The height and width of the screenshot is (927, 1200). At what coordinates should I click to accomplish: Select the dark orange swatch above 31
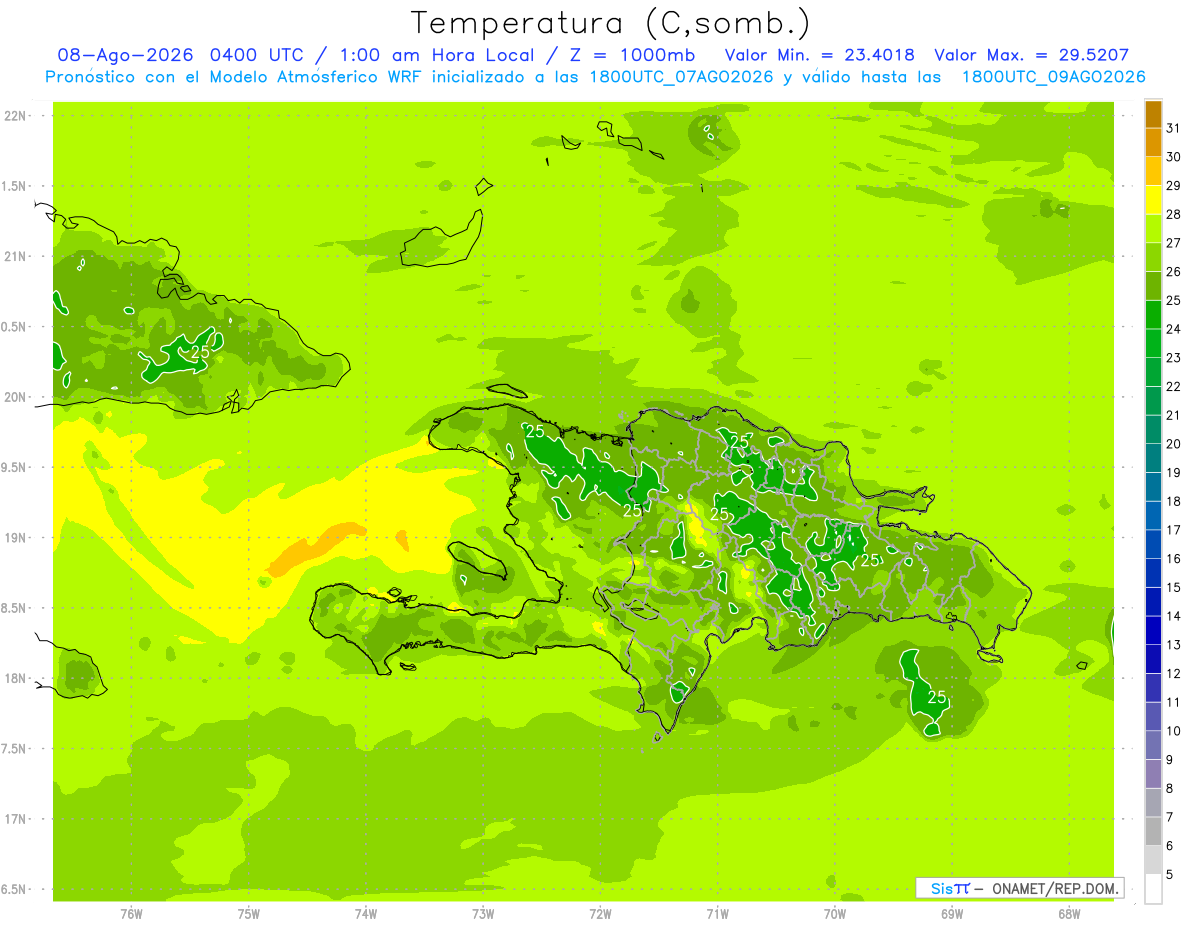[x=1153, y=115]
